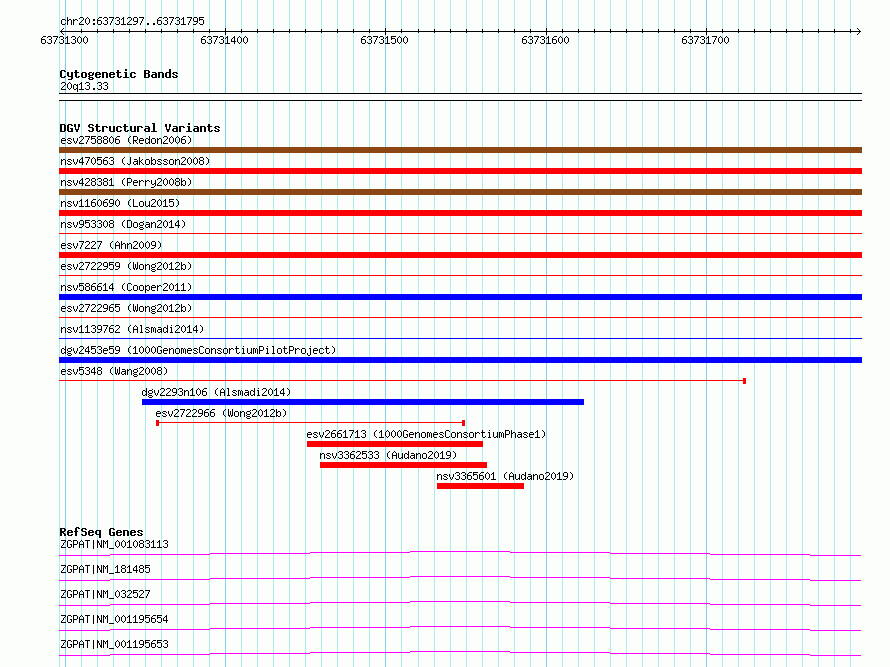This screenshot has width=890, height=667.
Task: Click the DGV Structural Variants track title
Action: click(x=140, y=128)
